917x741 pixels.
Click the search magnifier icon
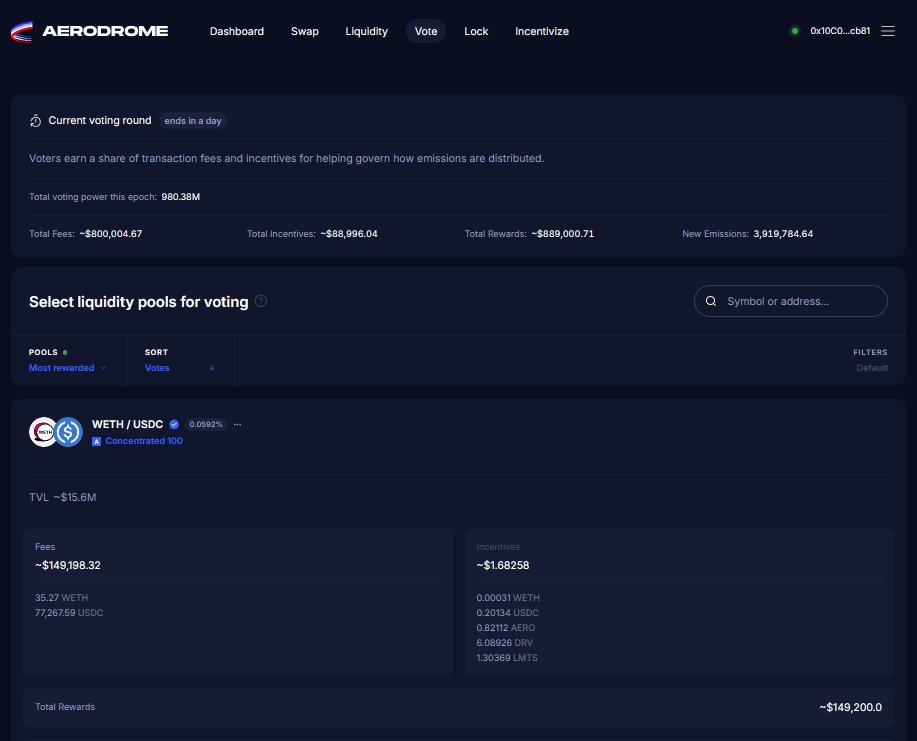click(x=711, y=301)
